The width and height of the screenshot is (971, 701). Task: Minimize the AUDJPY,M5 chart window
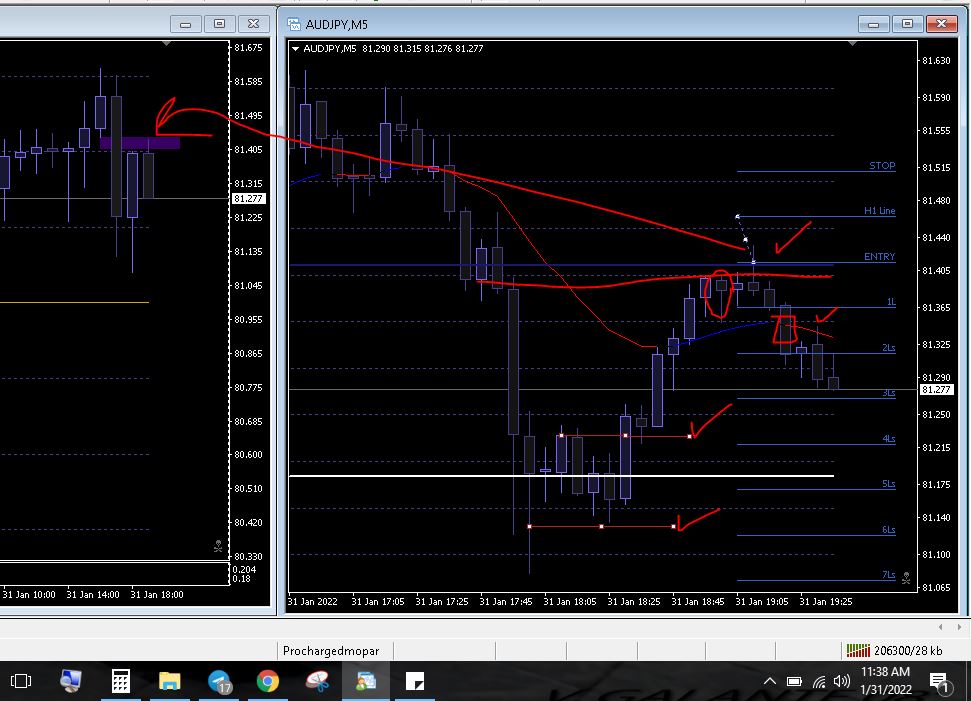point(874,24)
